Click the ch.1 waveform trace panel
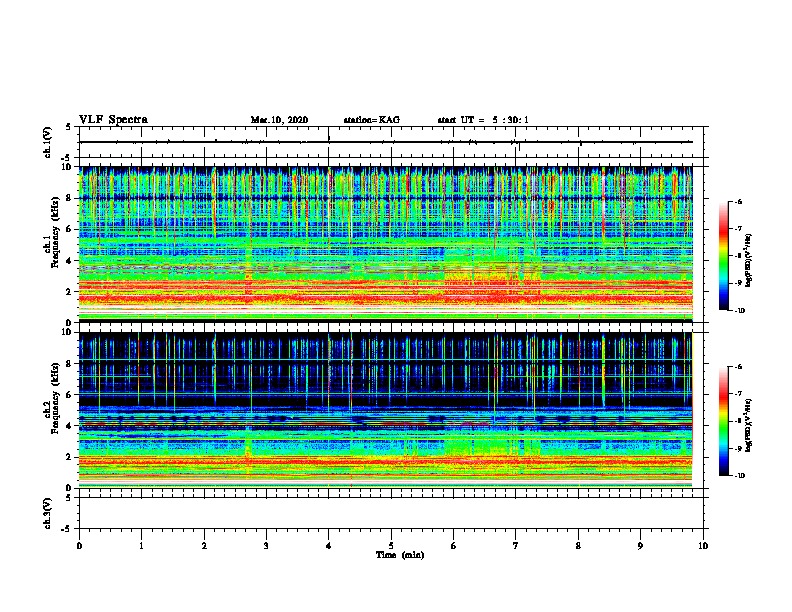792x612 pixels. tap(391, 142)
